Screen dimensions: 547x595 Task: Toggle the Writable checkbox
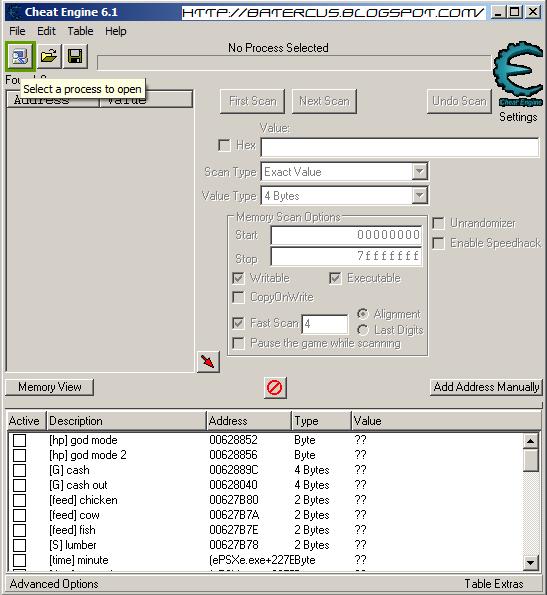click(x=238, y=278)
